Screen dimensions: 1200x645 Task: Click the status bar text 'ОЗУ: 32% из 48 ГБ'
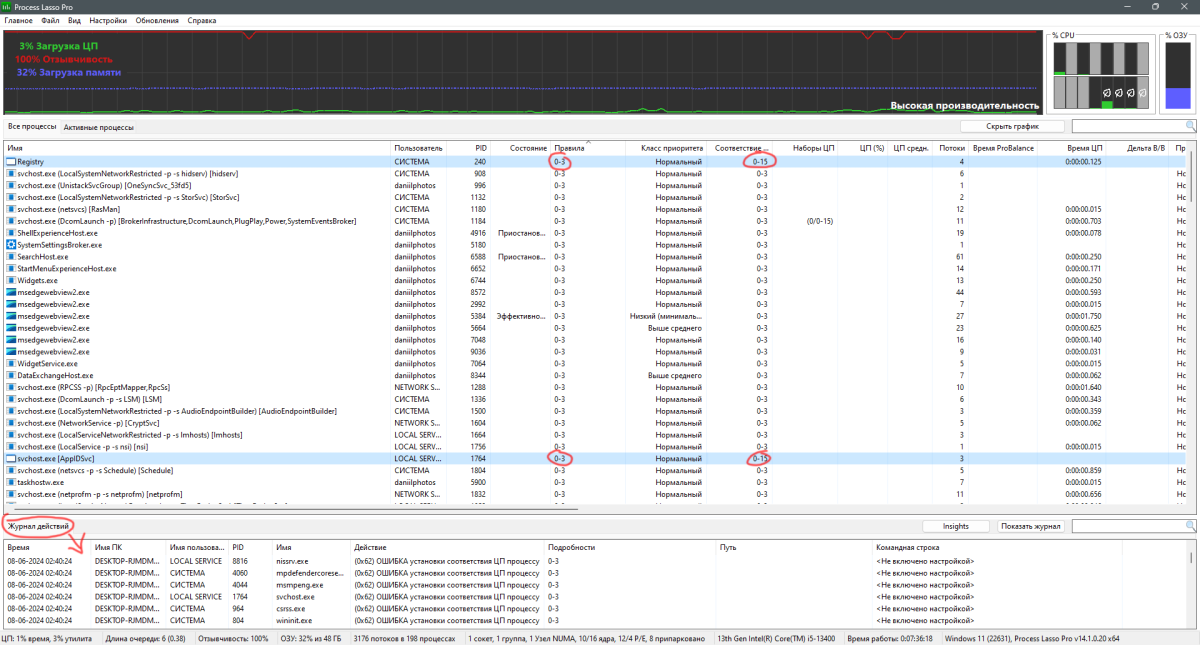pyautogui.click(x=311, y=638)
